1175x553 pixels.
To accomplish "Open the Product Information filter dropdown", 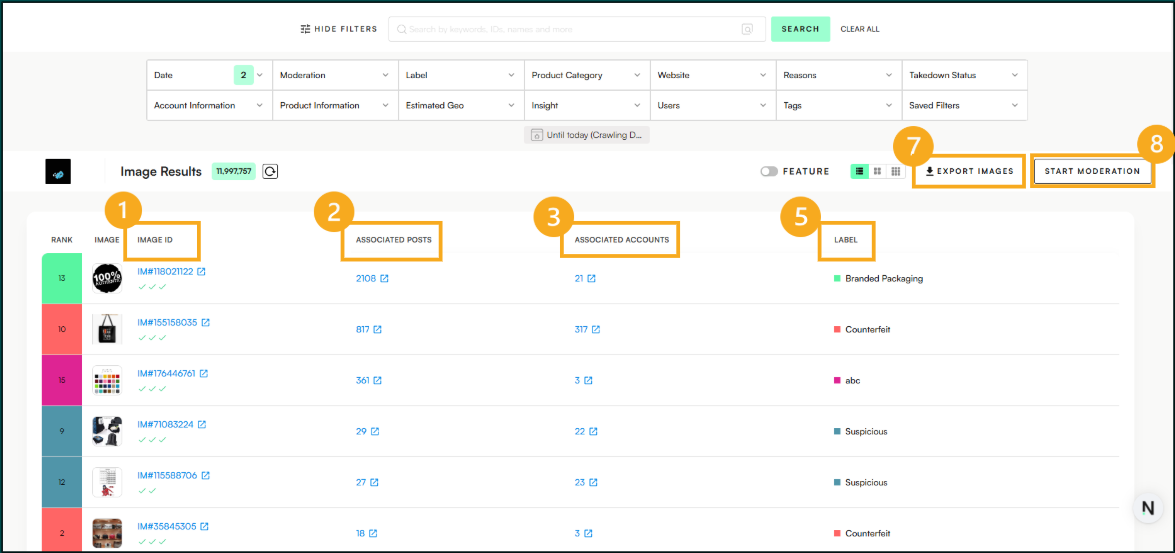I will pyautogui.click(x=335, y=106).
